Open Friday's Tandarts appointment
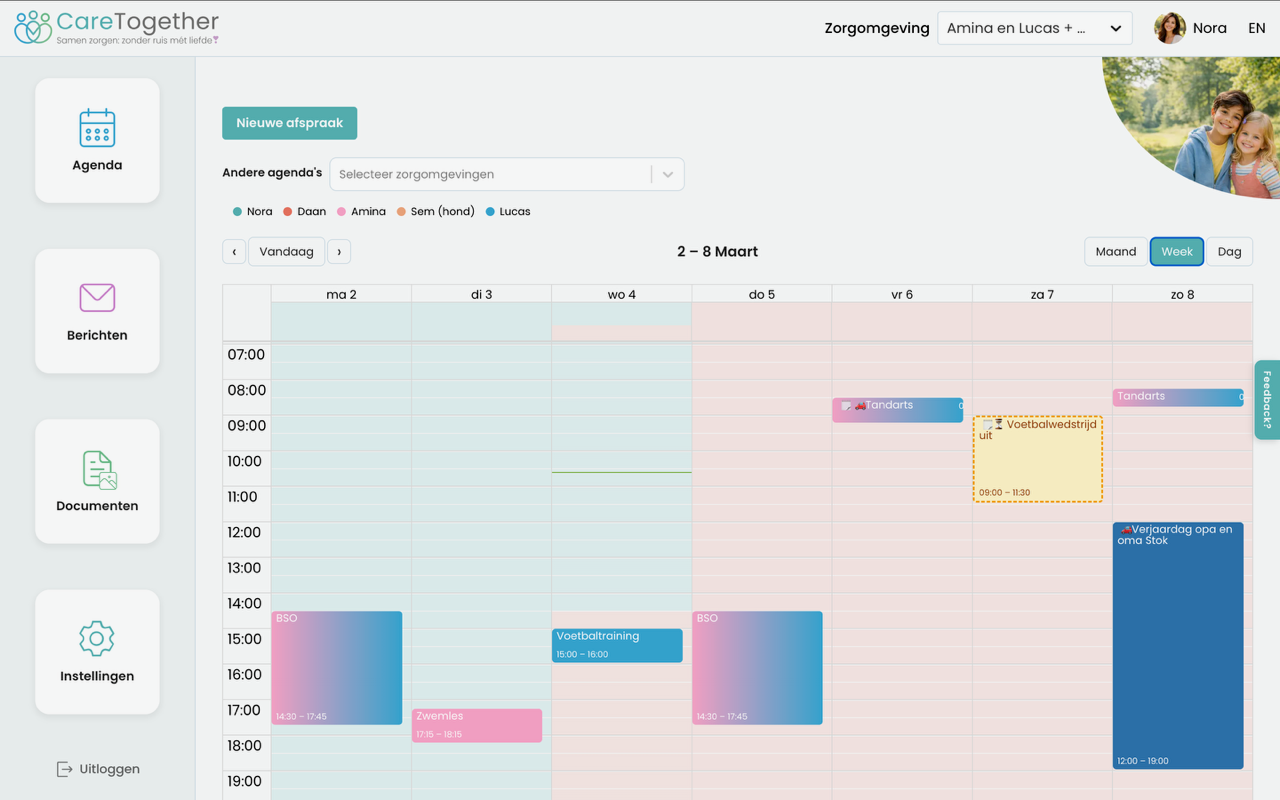The image size is (1280, 800). coord(898,410)
